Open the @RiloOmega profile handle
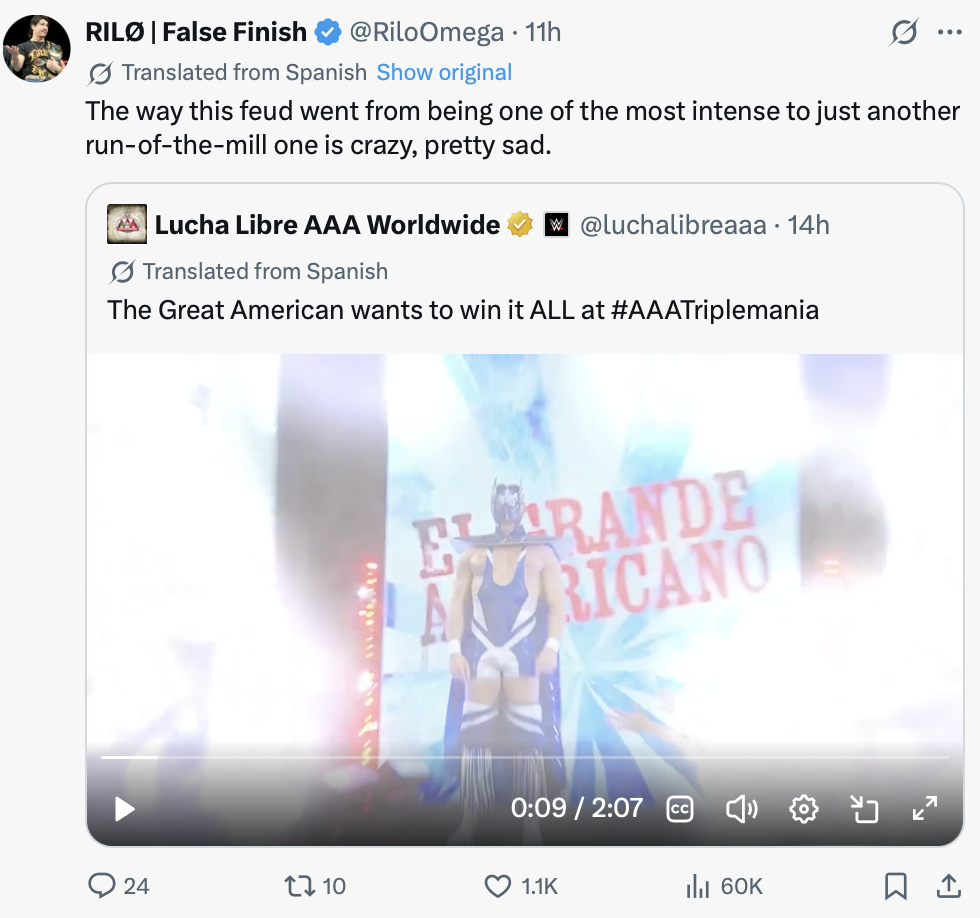Image resolution: width=980 pixels, height=918 pixels. [x=427, y=32]
